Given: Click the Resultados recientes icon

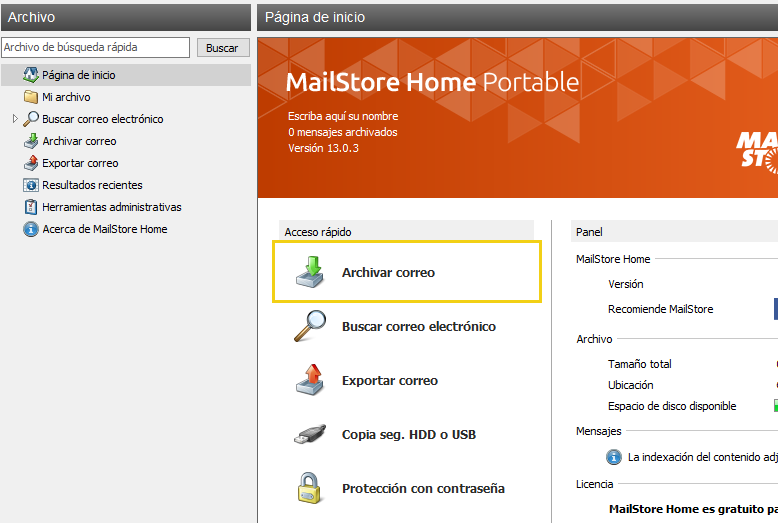Looking at the screenshot, I should point(31,185).
